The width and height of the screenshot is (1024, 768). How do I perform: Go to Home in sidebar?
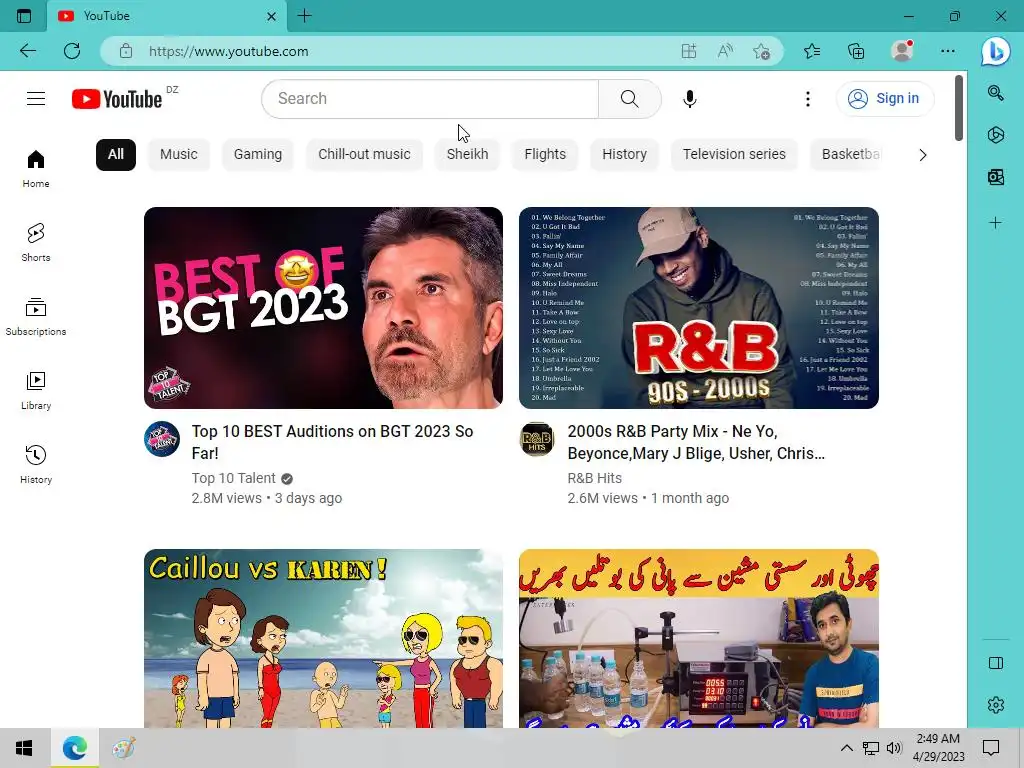point(36,168)
